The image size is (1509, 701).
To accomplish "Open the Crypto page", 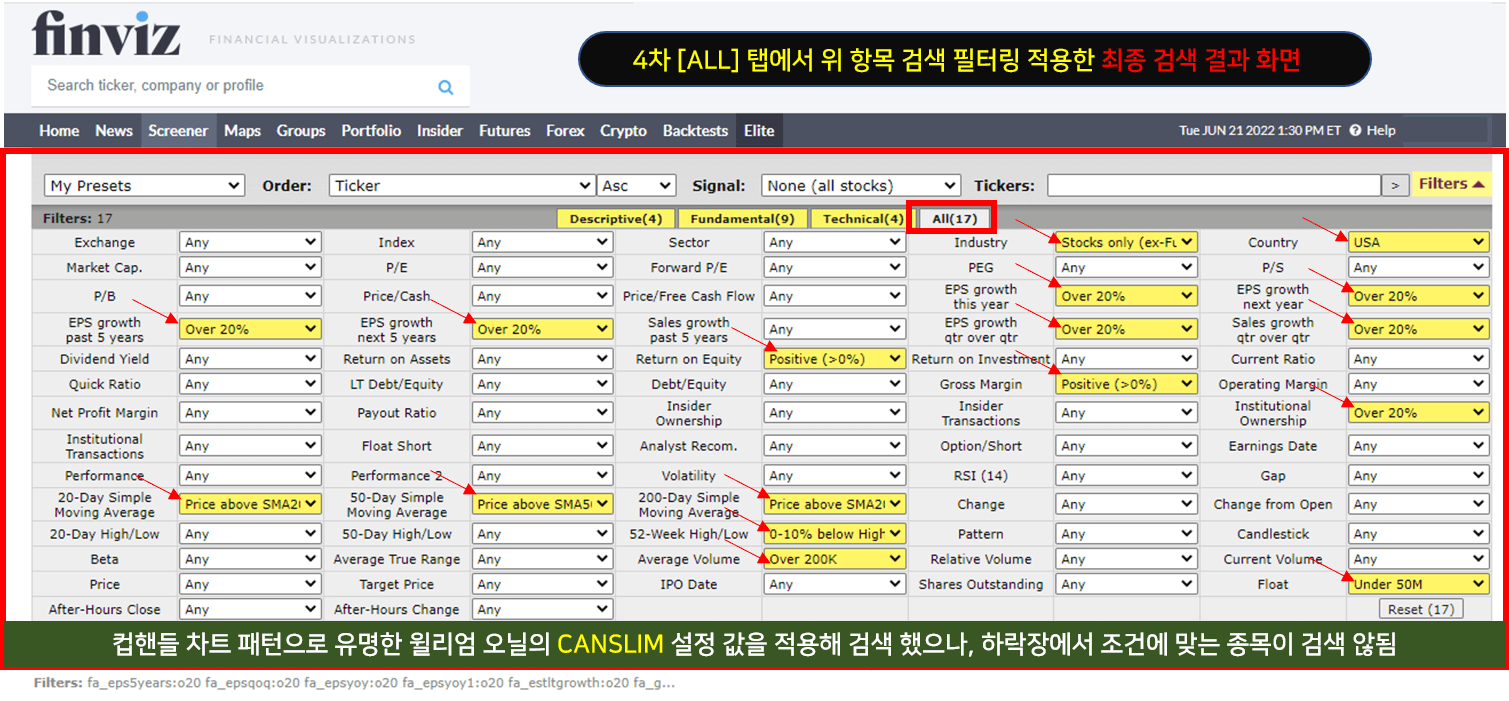I will pos(623,131).
